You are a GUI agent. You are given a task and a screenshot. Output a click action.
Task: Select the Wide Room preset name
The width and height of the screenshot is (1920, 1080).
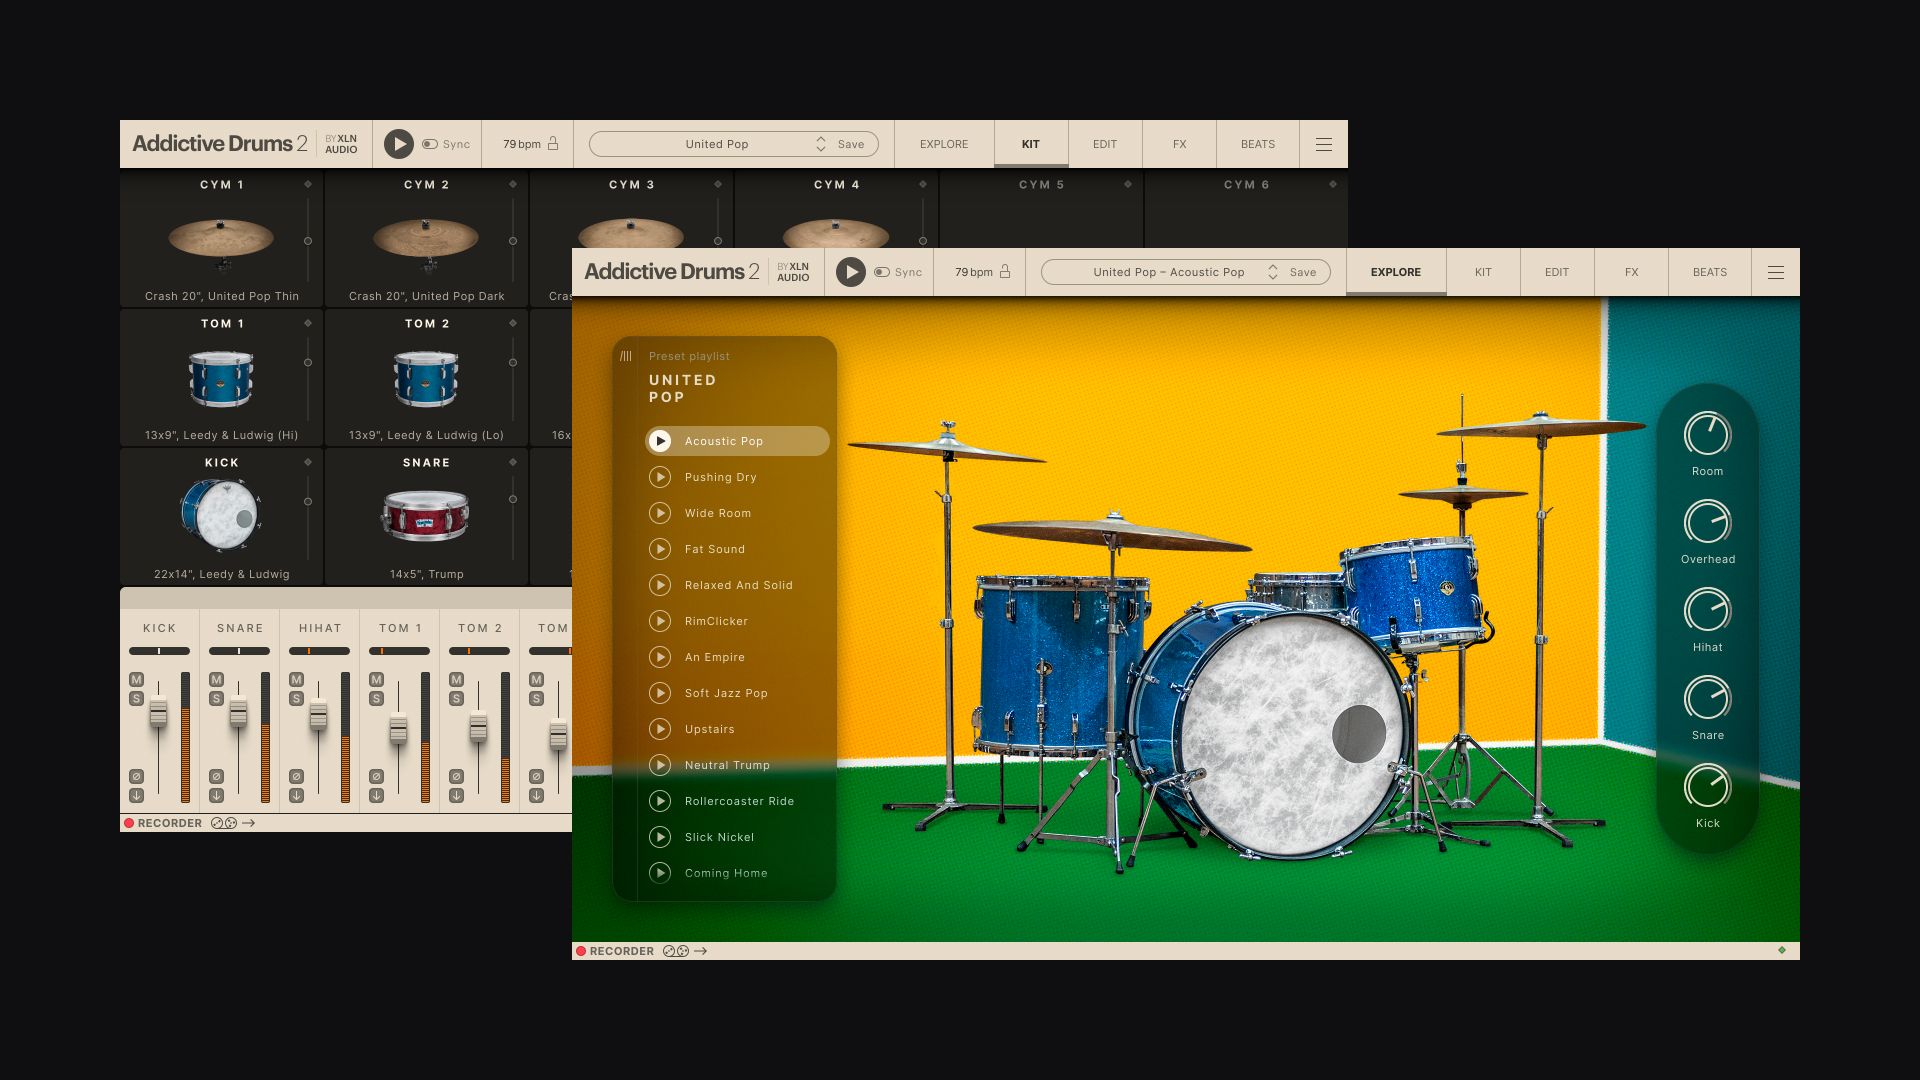pyautogui.click(x=718, y=513)
